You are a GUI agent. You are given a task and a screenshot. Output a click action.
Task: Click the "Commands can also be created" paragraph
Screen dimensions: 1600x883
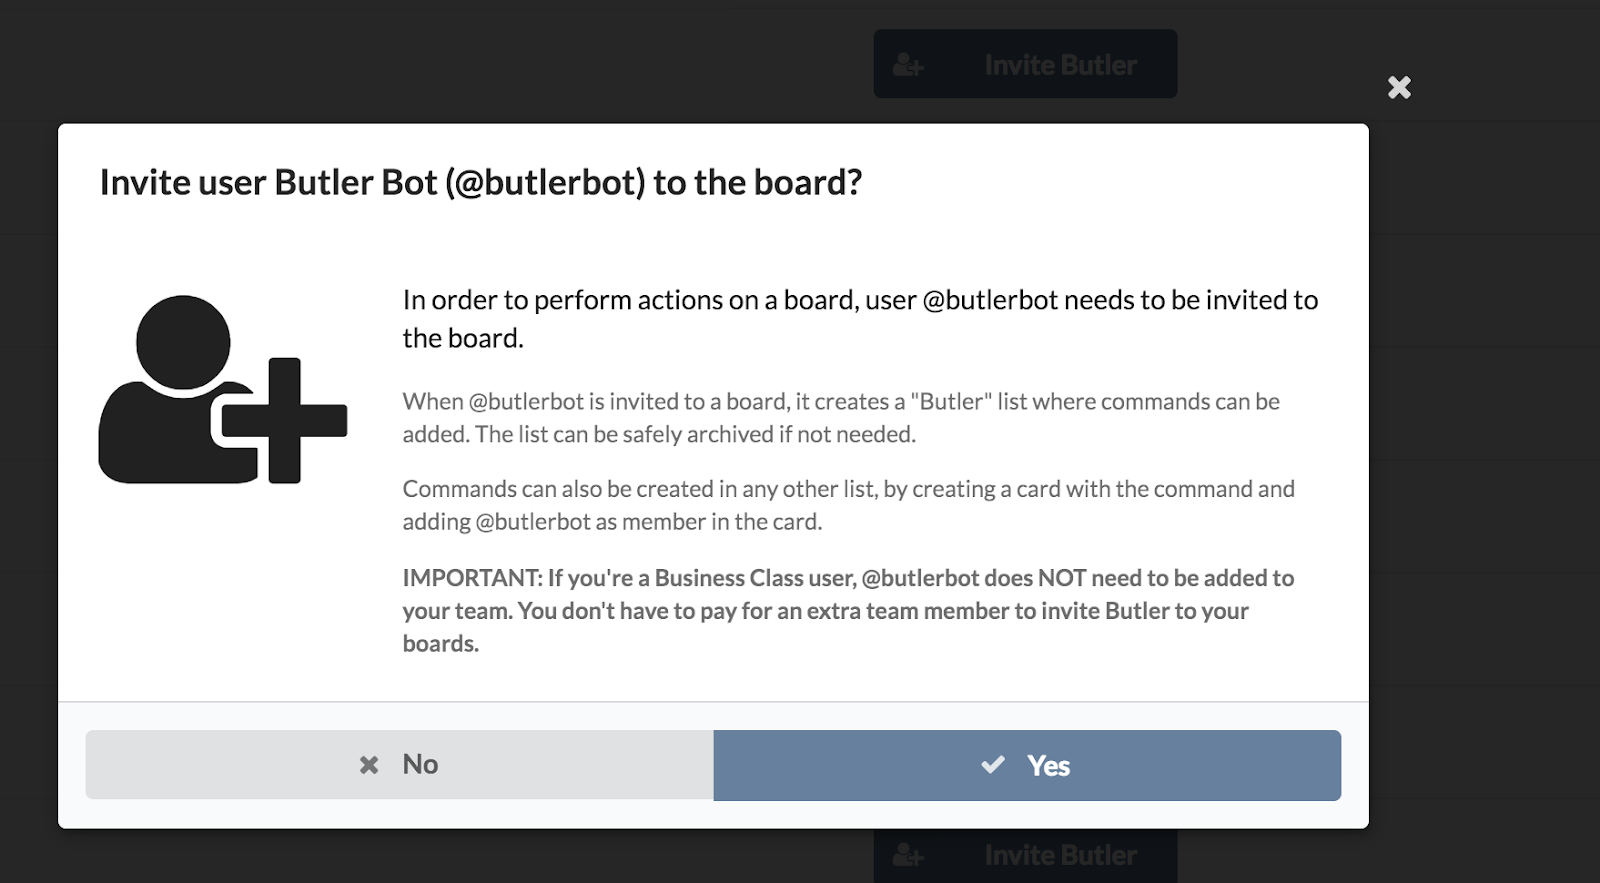(x=848, y=505)
